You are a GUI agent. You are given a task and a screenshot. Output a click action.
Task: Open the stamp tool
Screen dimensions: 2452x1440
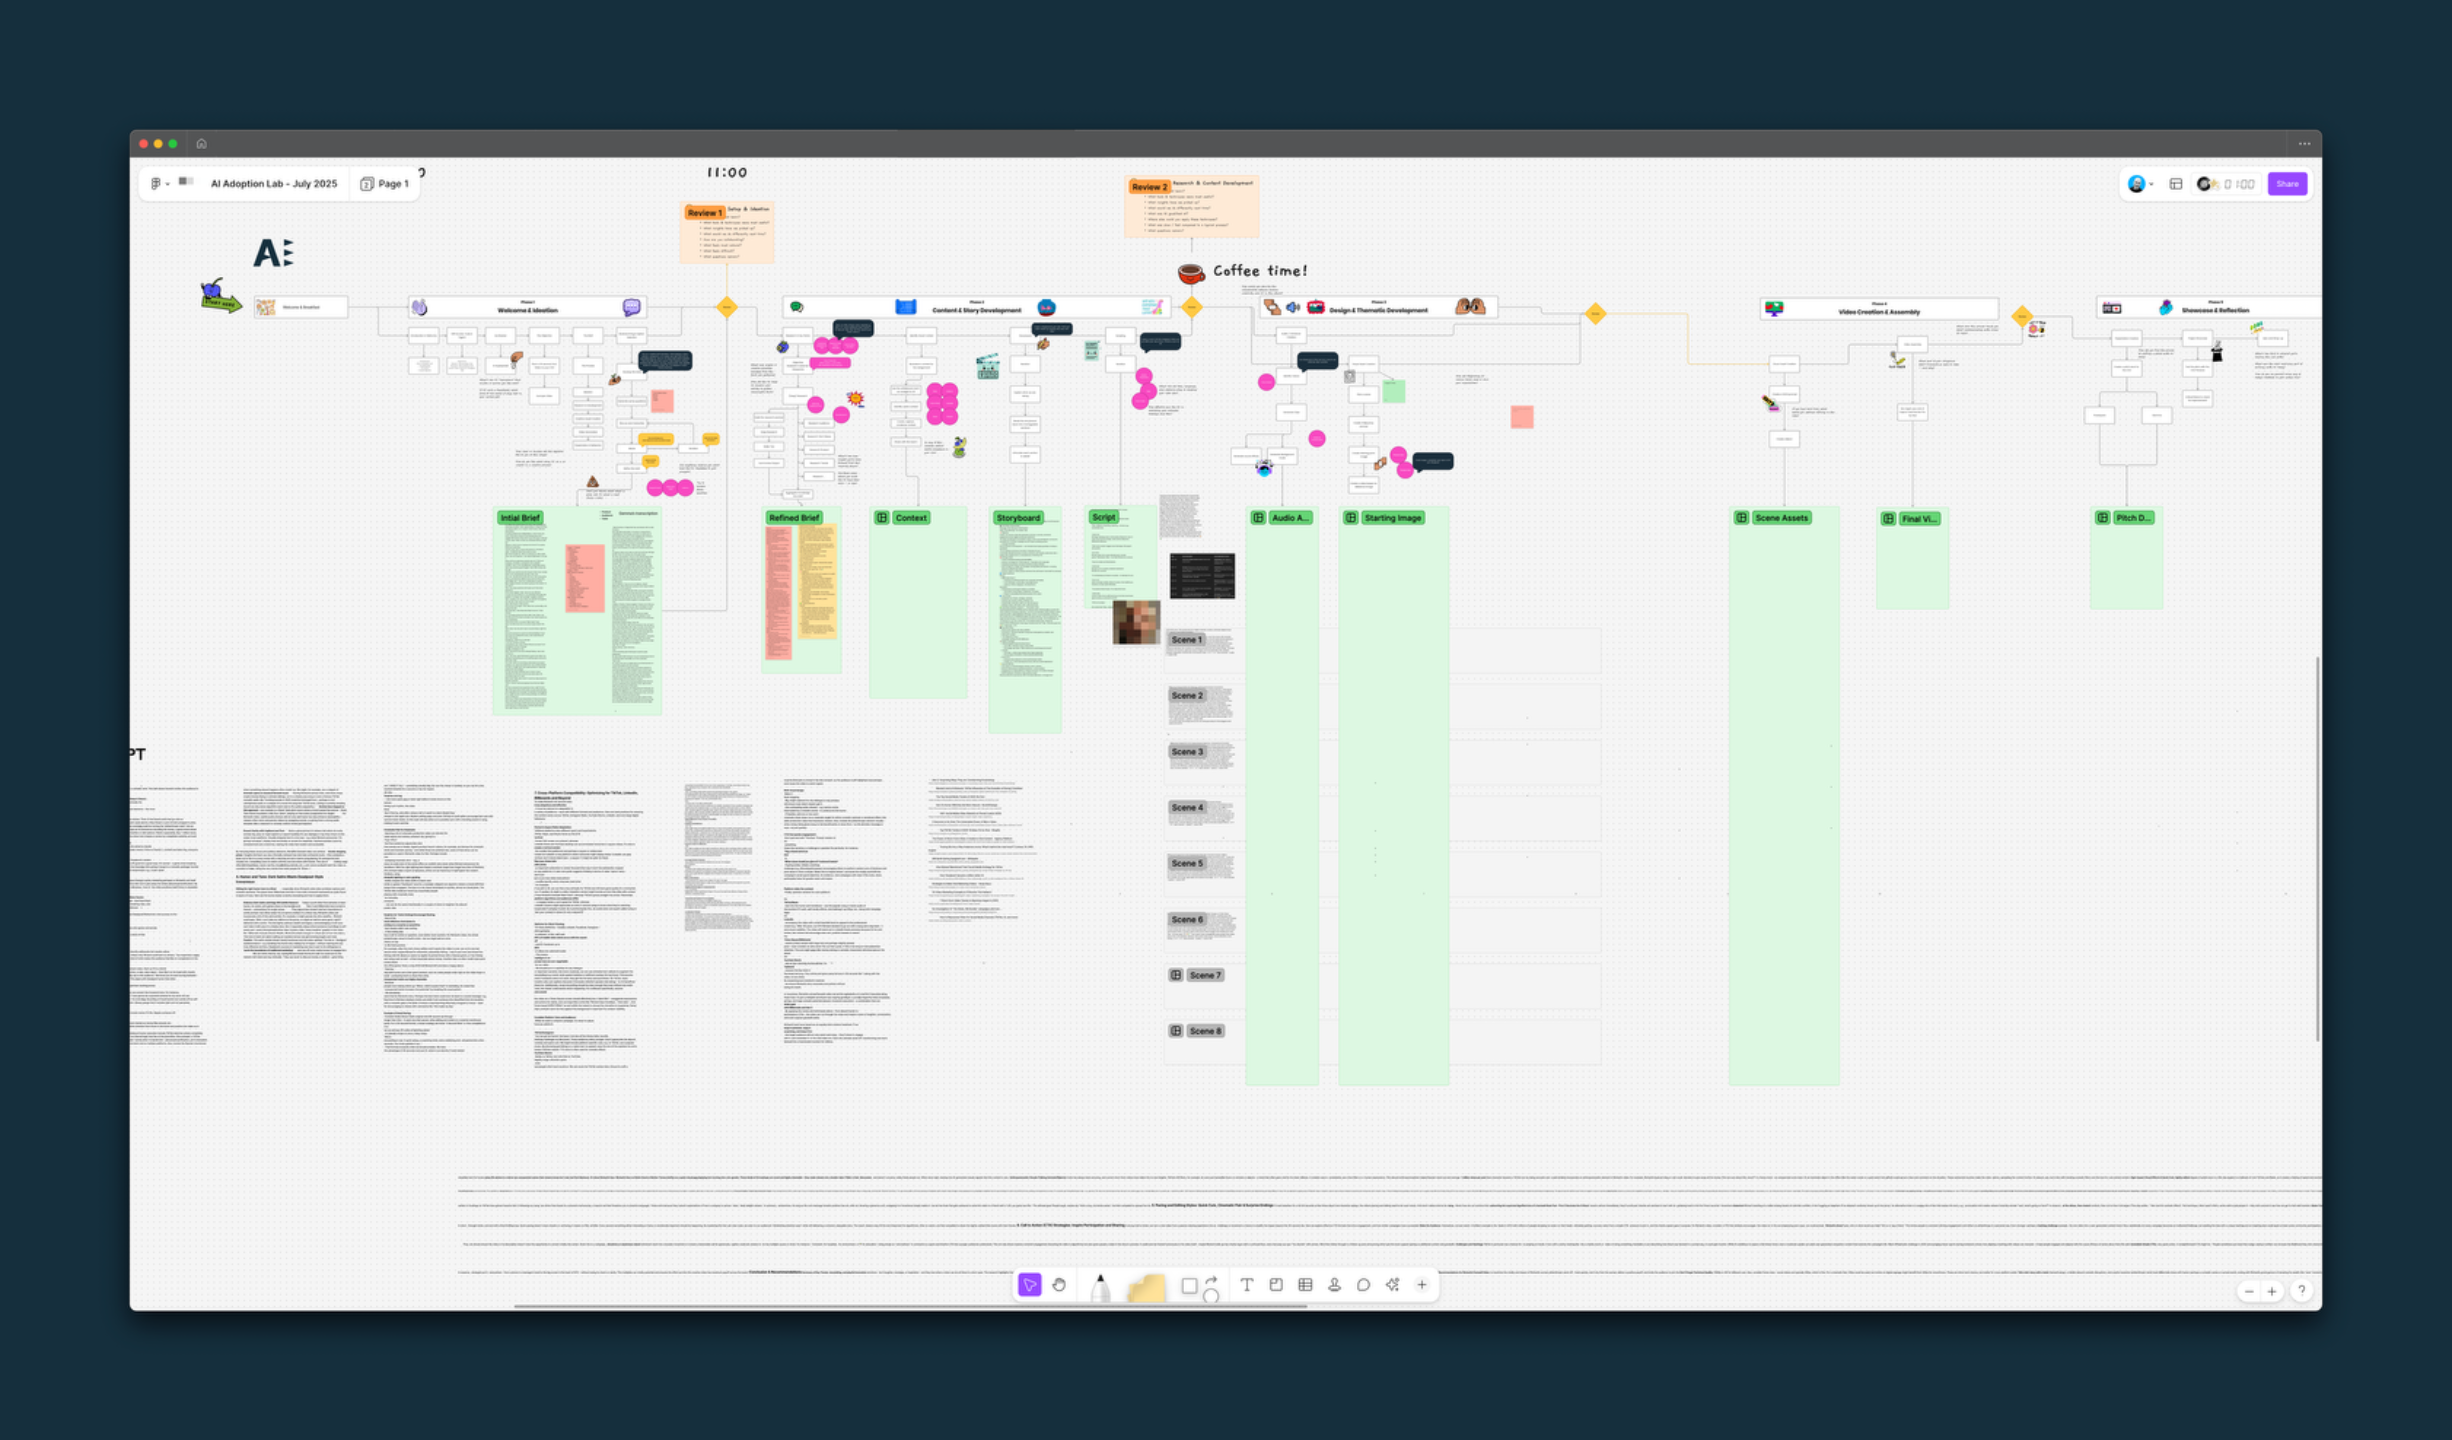click(x=1334, y=1285)
